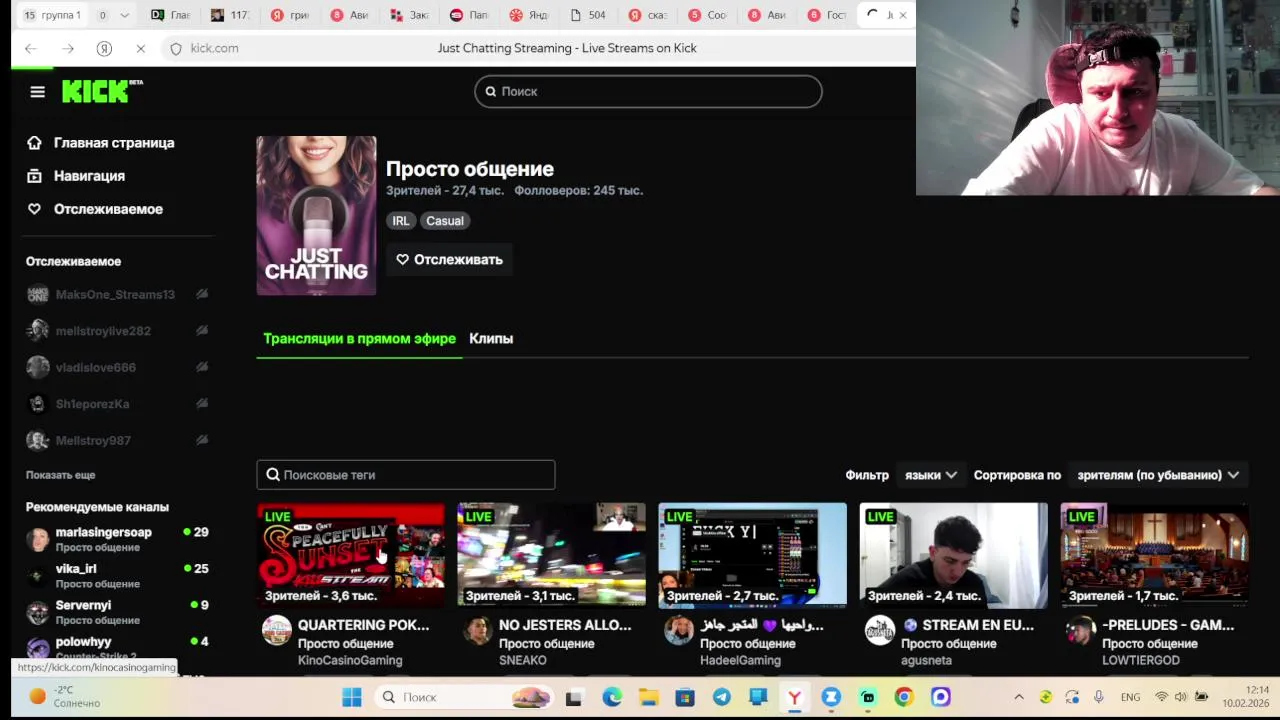This screenshot has width=1280, height=720.
Task: Open Windows Start menu
Action: click(352, 697)
